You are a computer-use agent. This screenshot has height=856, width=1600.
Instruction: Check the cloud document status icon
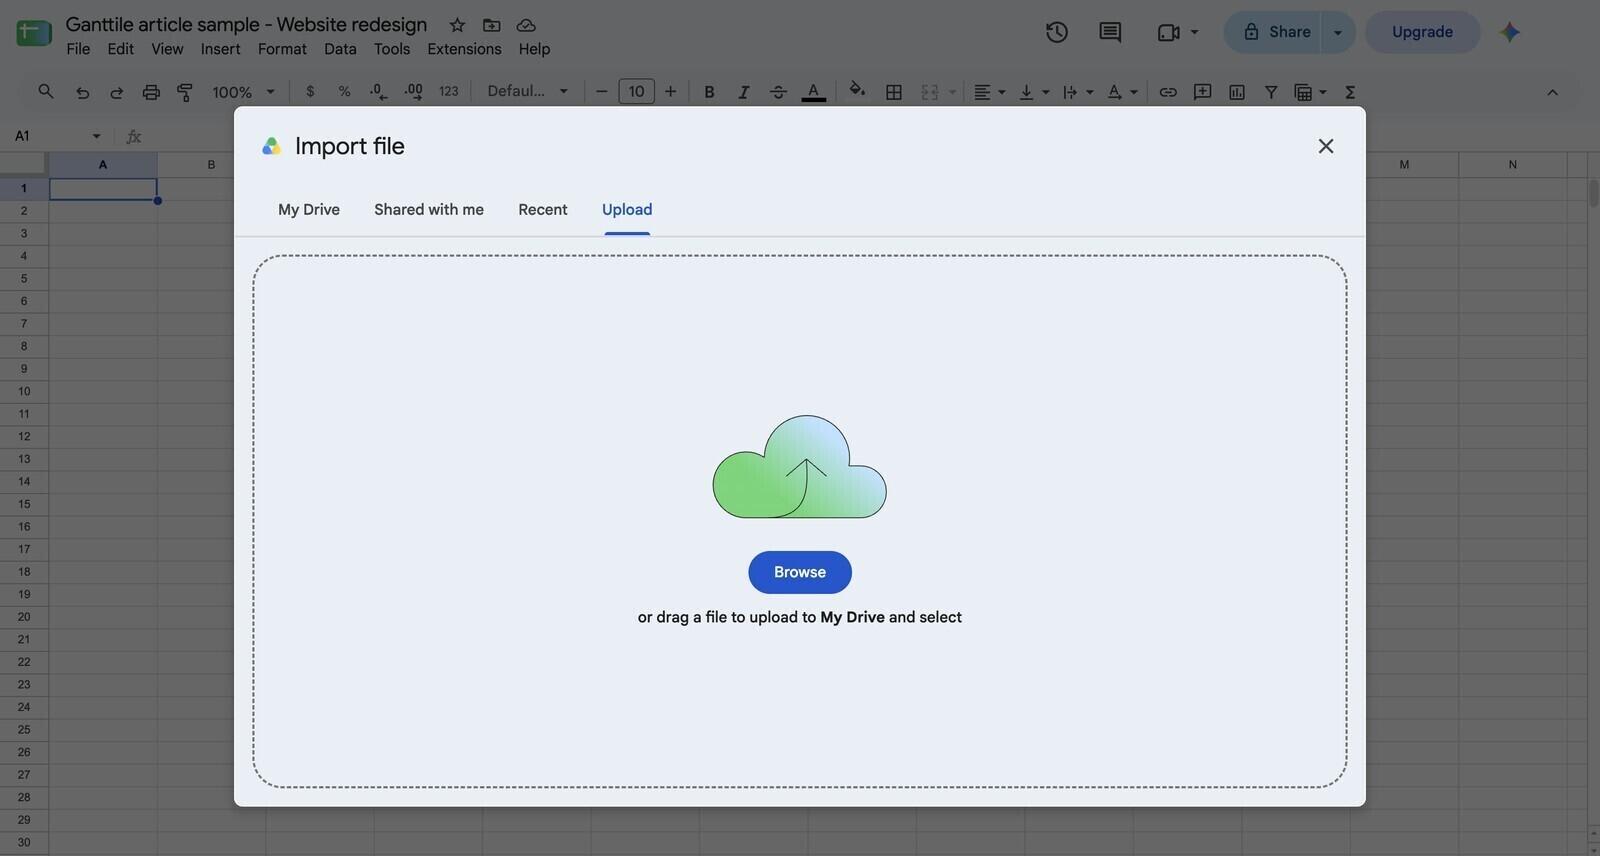click(x=526, y=25)
